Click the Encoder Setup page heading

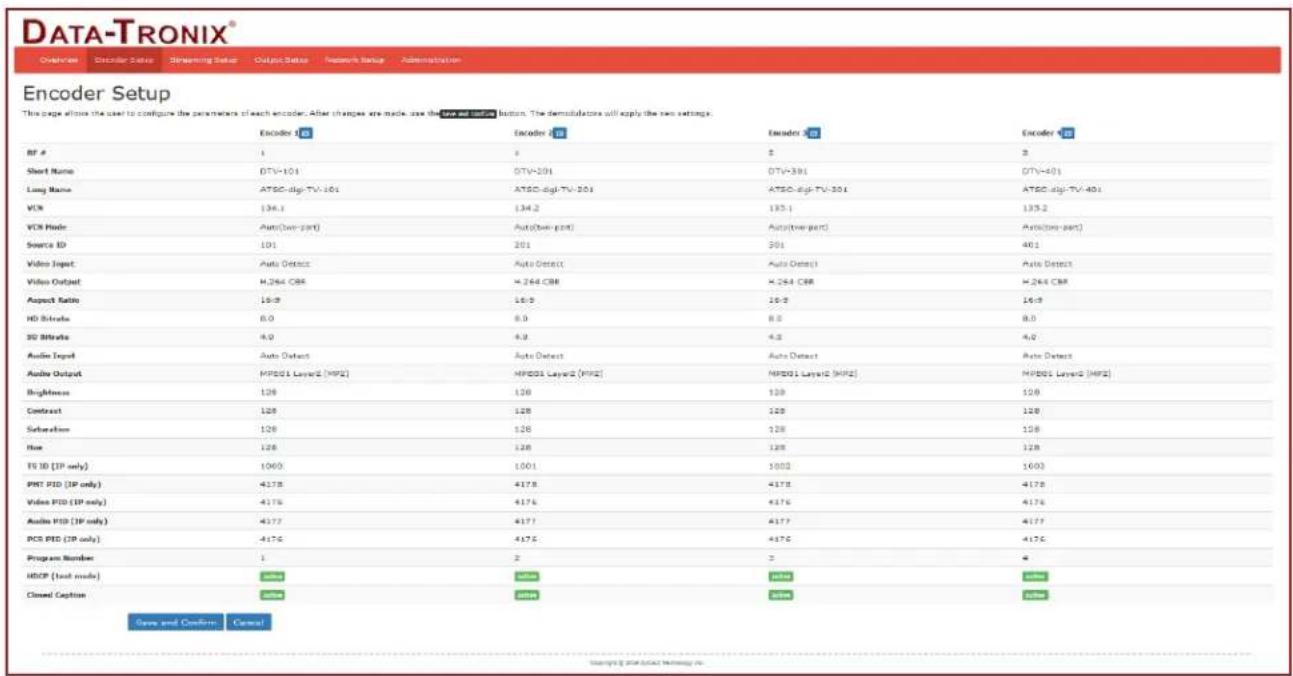click(96, 94)
